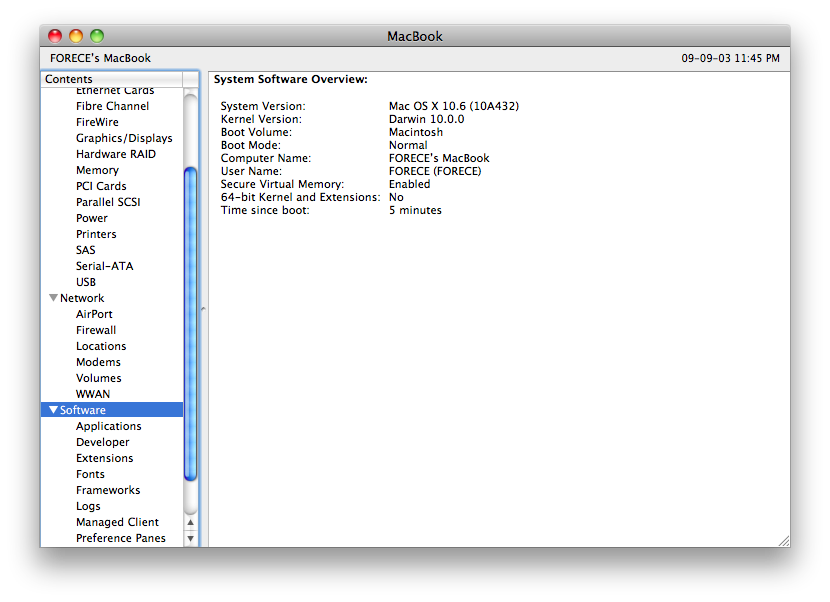Click the 5 minutes uptime value
The width and height of the screenshot is (830, 602).
pos(415,210)
